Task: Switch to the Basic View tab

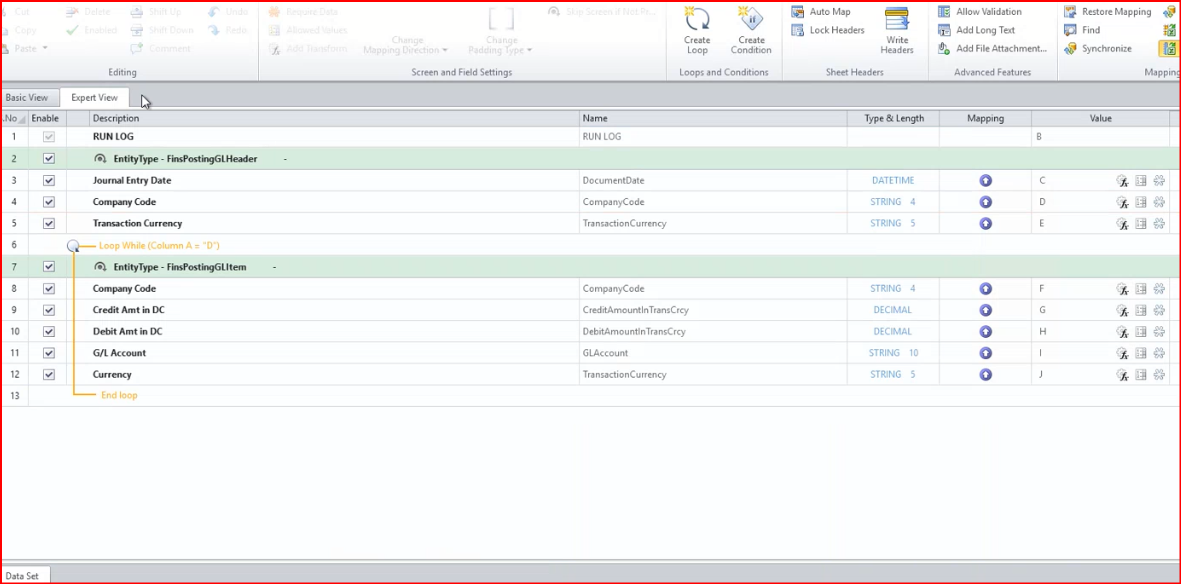Action: click(26, 98)
